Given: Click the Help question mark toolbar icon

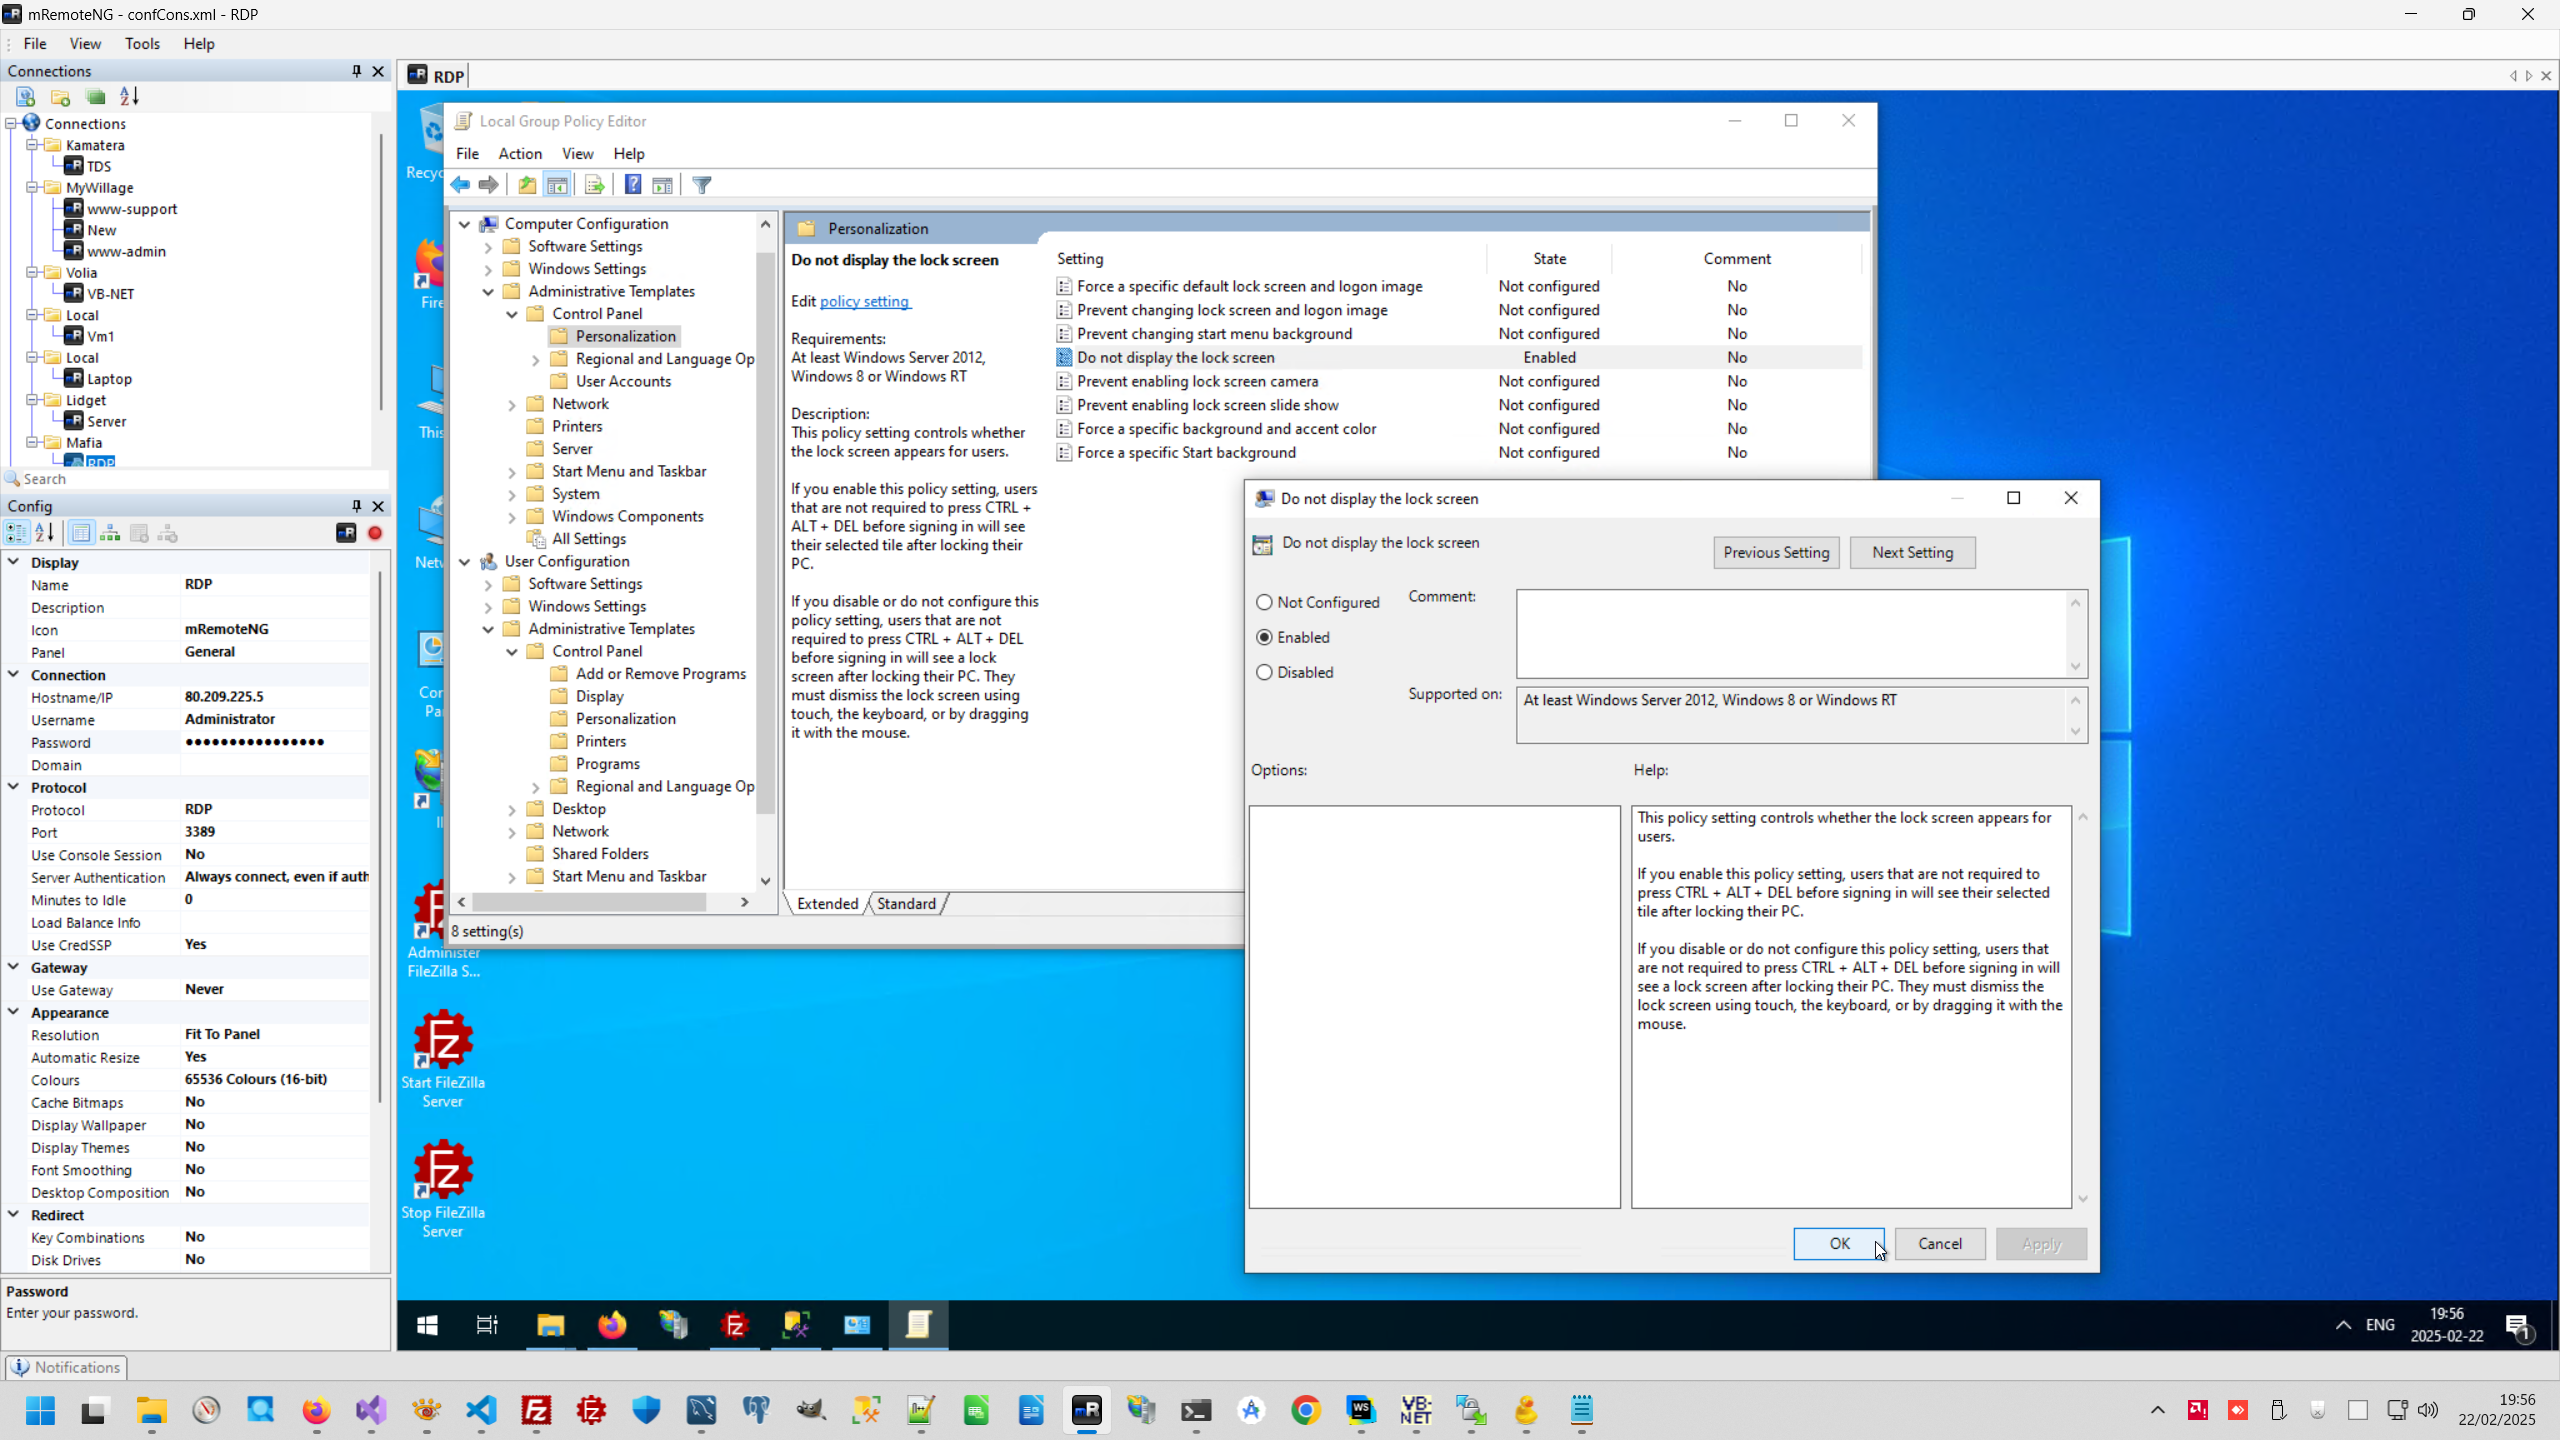Looking at the screenshot, I should (x=633, y=185).
